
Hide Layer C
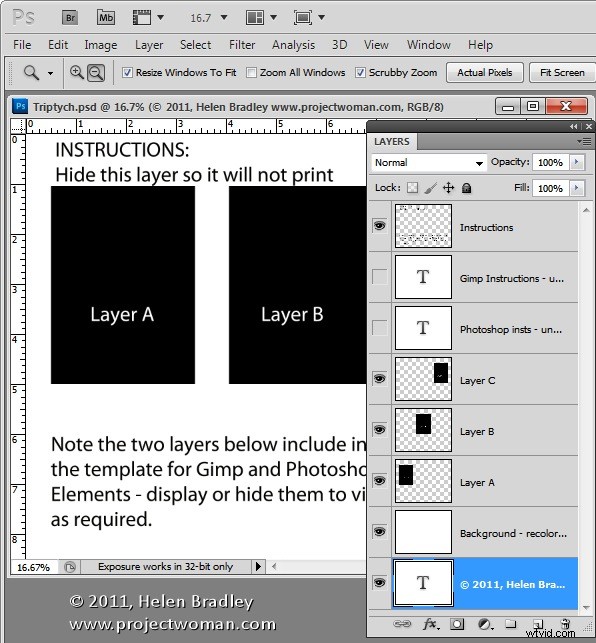[379, 379]
